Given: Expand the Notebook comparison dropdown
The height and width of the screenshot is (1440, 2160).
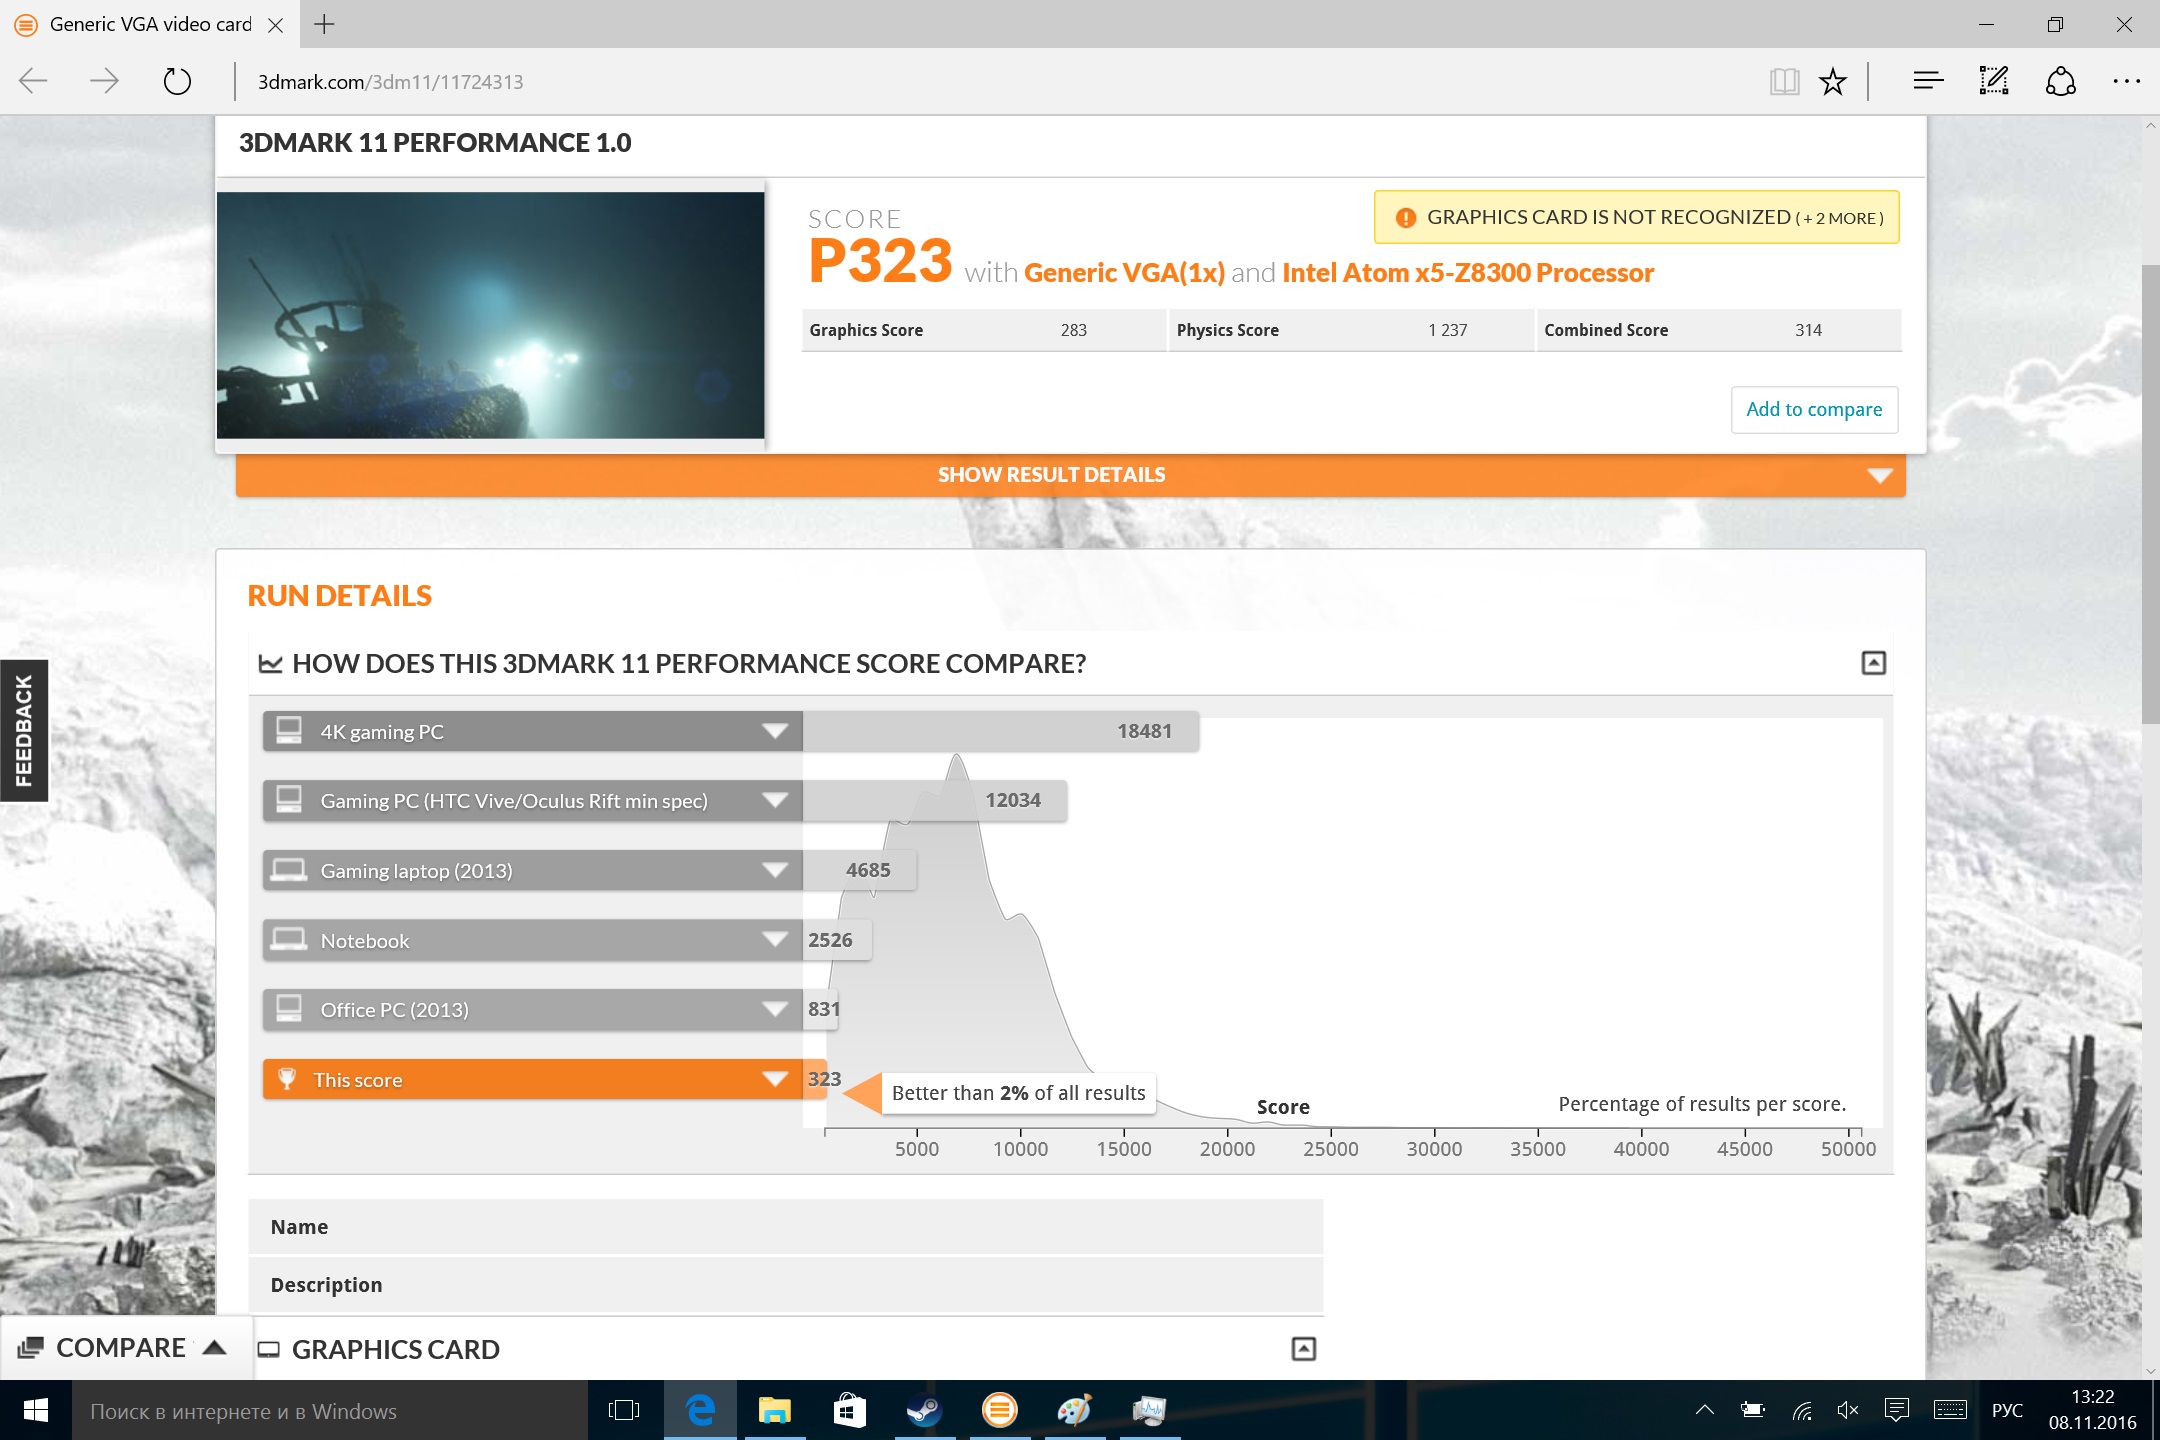Looking at the screenshot, I should [x=774, y=940].
